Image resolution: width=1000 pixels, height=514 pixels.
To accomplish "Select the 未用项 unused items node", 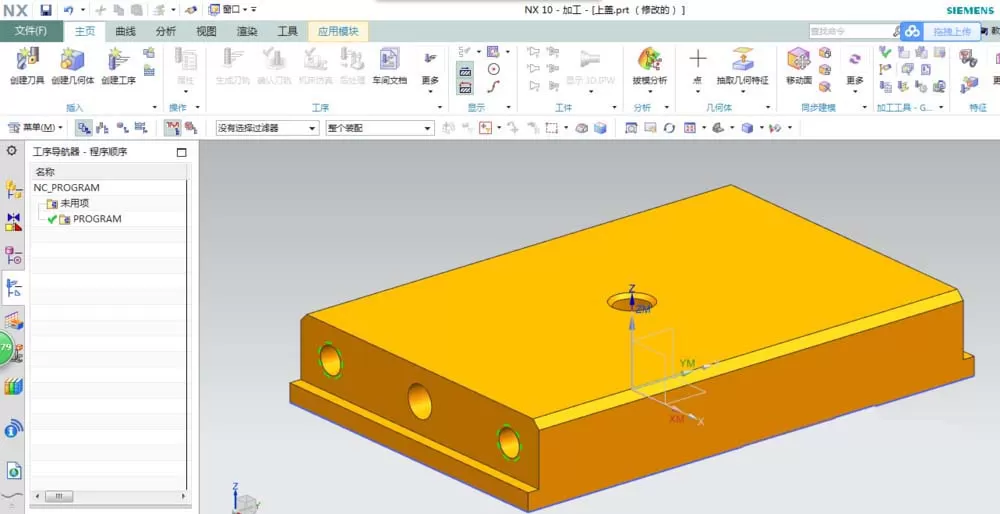I will (74, 203).
